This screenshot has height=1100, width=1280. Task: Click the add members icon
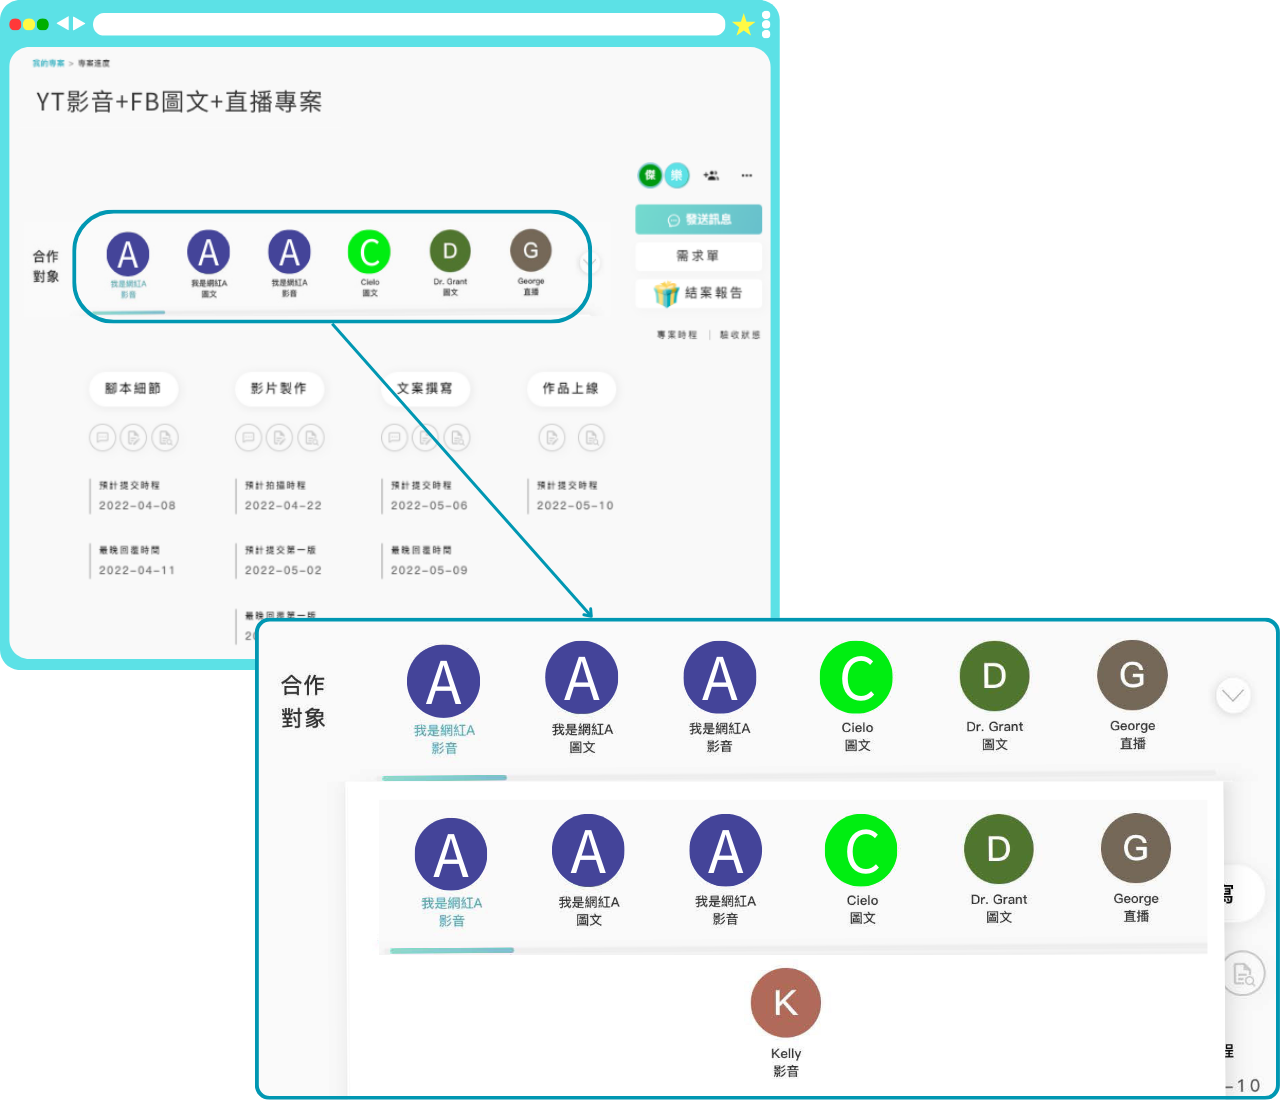(711, 175)
